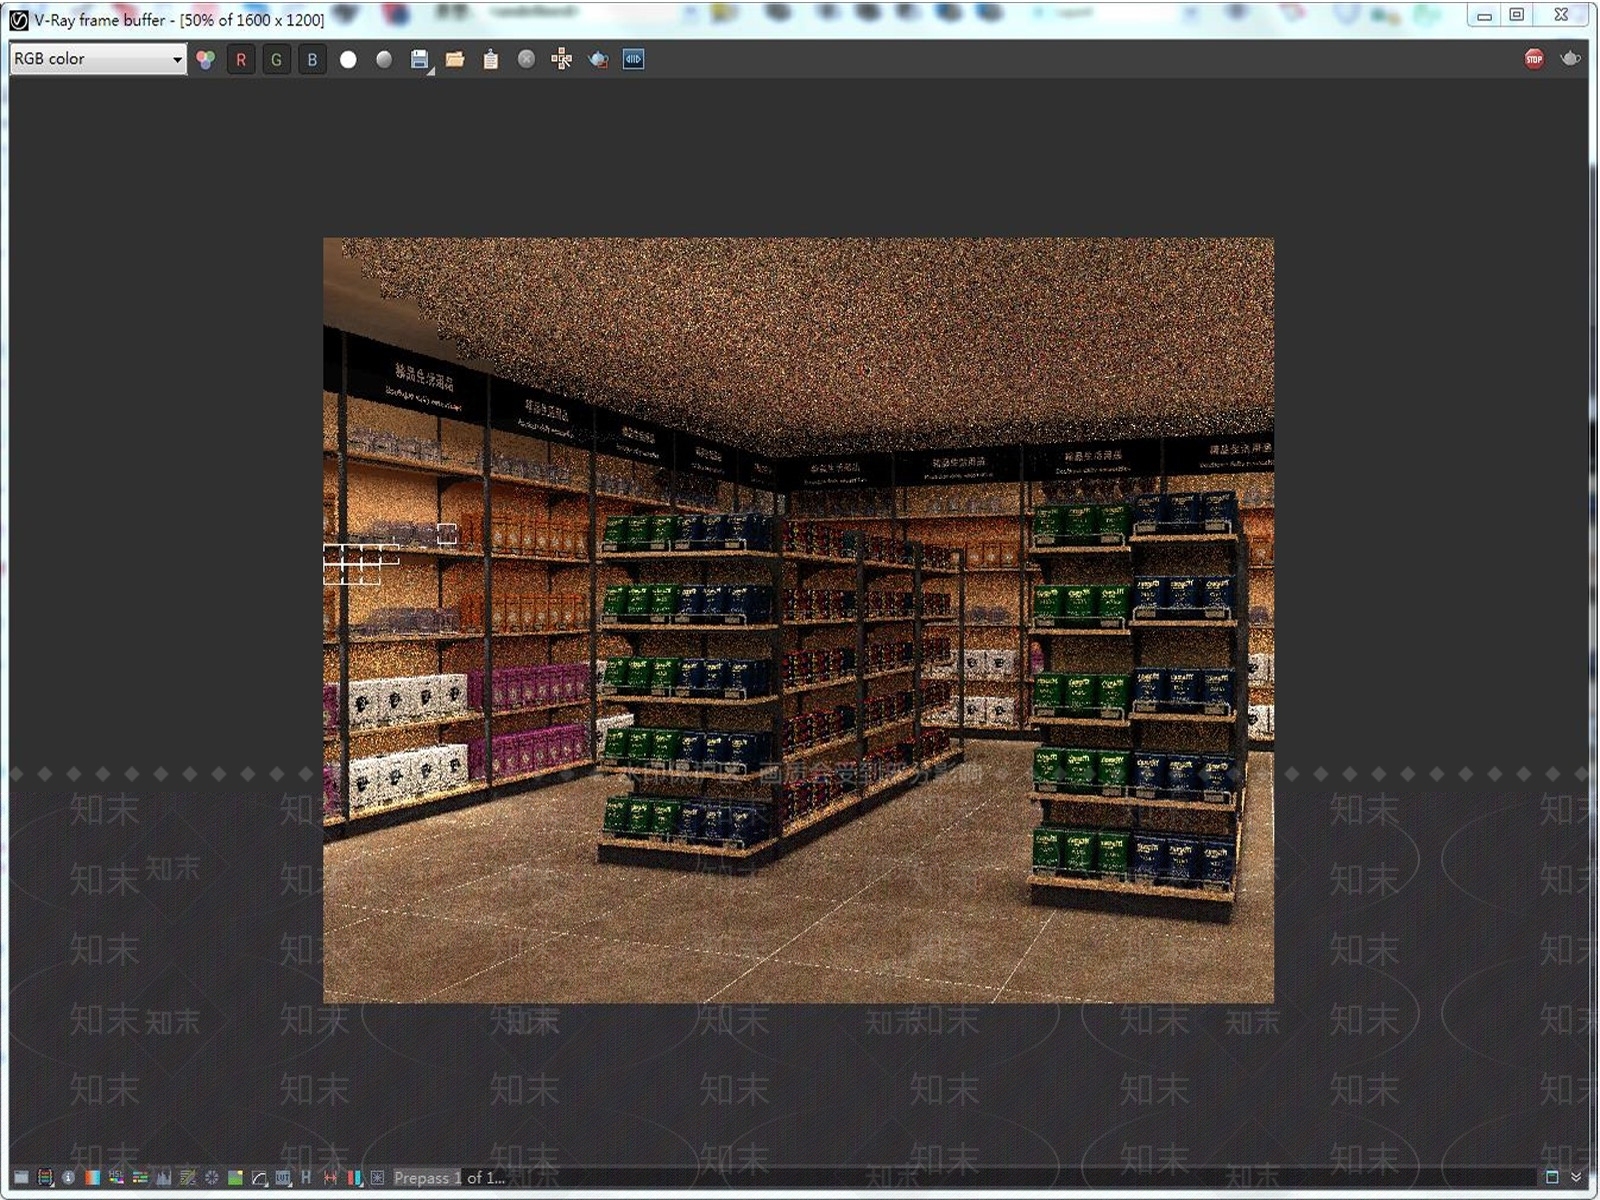Toggle the curved-line correction icon

click(260, 1177)
